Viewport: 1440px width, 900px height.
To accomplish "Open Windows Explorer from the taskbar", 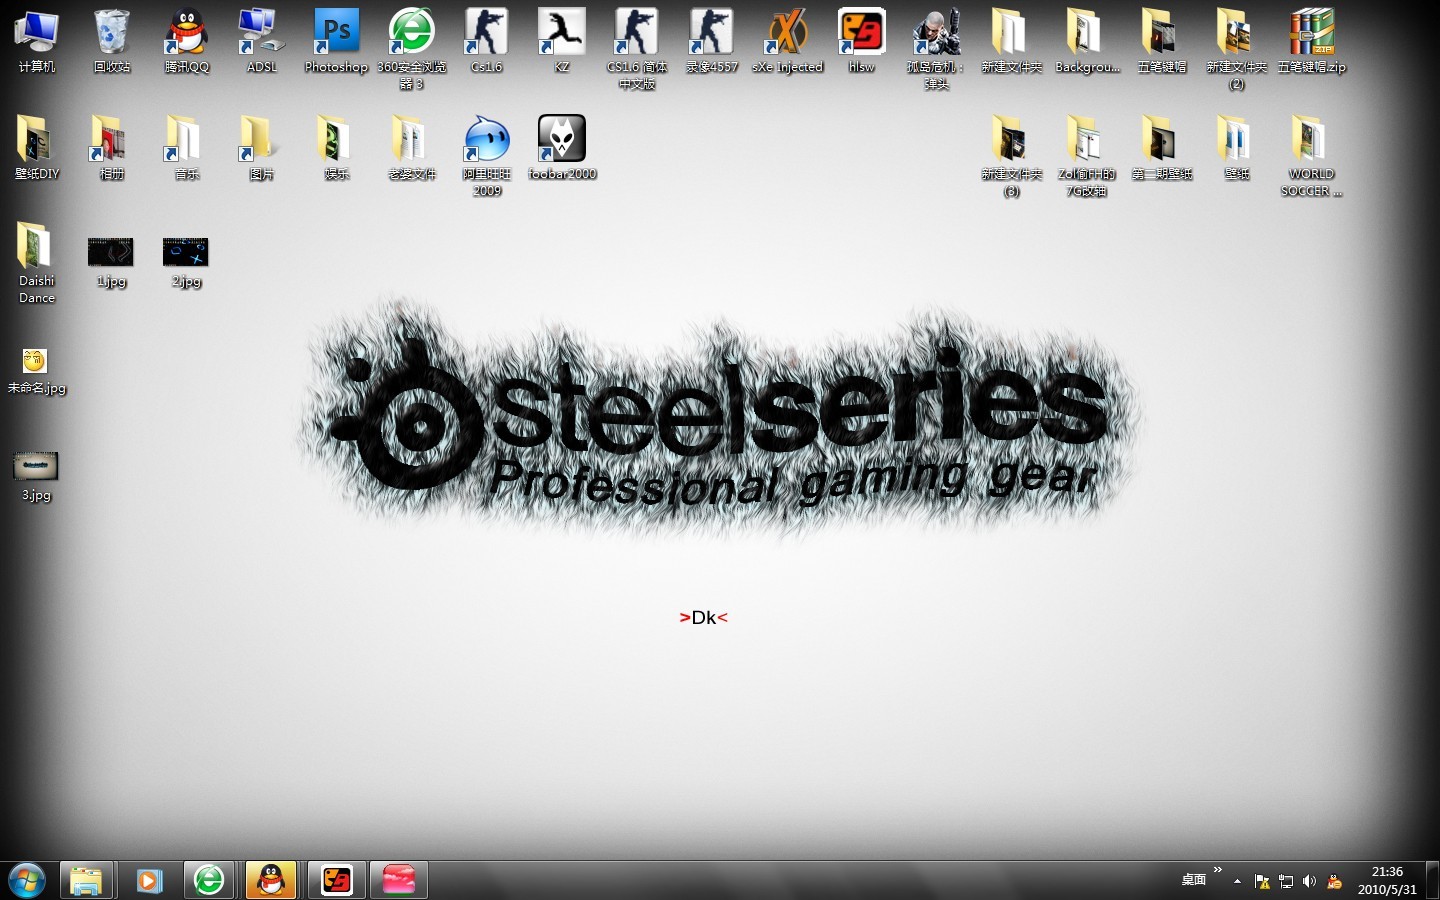I will pyautogui.click(x=86, y=880).
